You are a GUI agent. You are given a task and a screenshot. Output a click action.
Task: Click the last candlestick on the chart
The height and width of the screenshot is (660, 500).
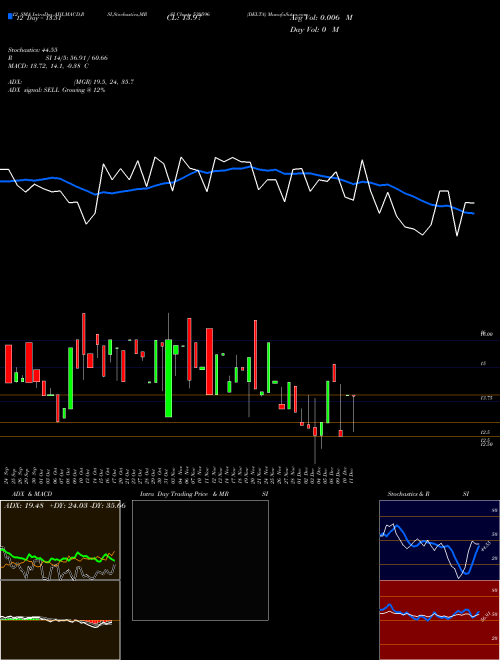(354, 413)
